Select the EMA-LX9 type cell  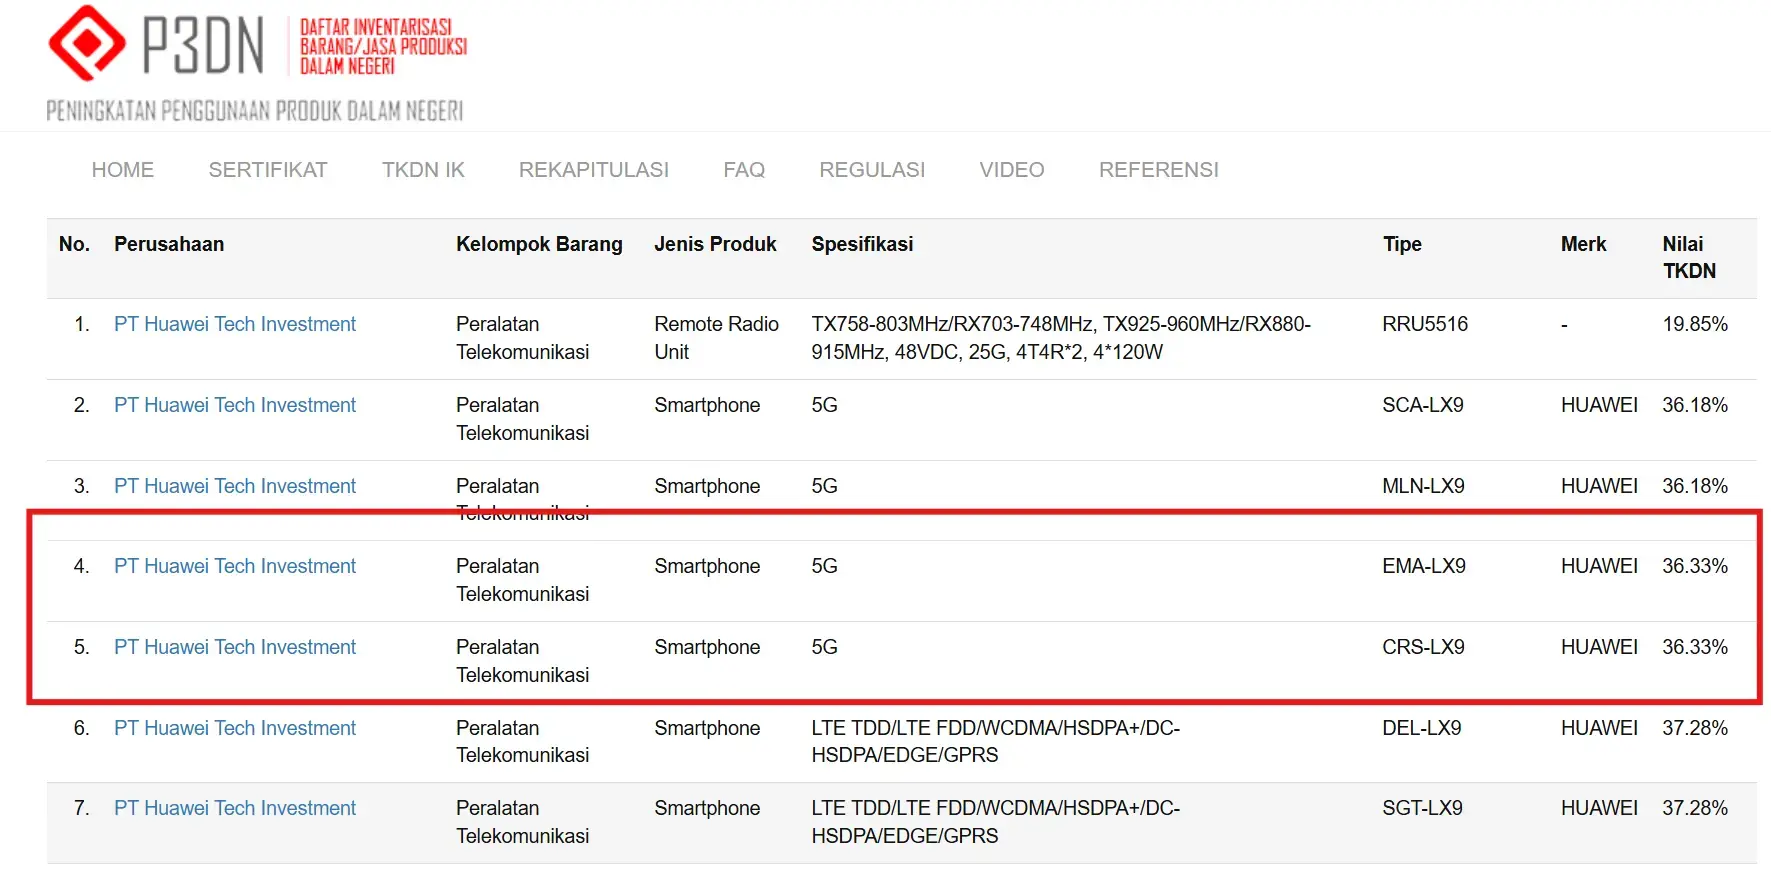[x=1424, y=566]
